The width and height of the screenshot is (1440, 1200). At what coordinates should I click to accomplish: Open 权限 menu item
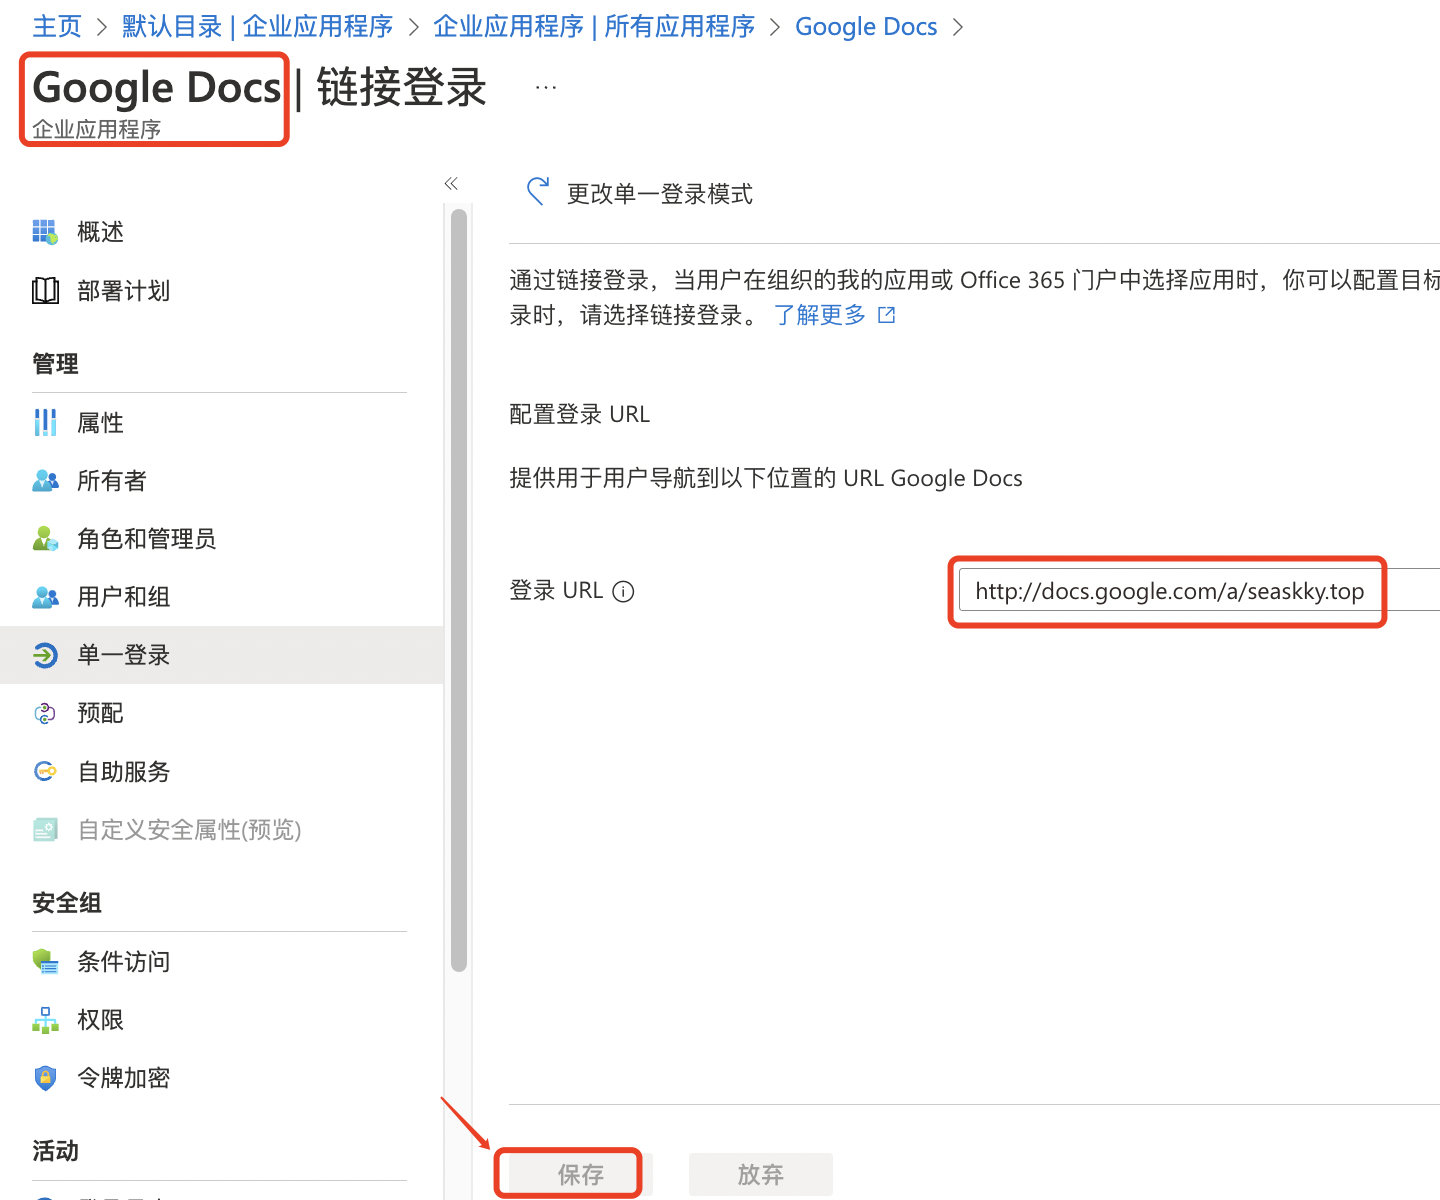pos(221,1020)
